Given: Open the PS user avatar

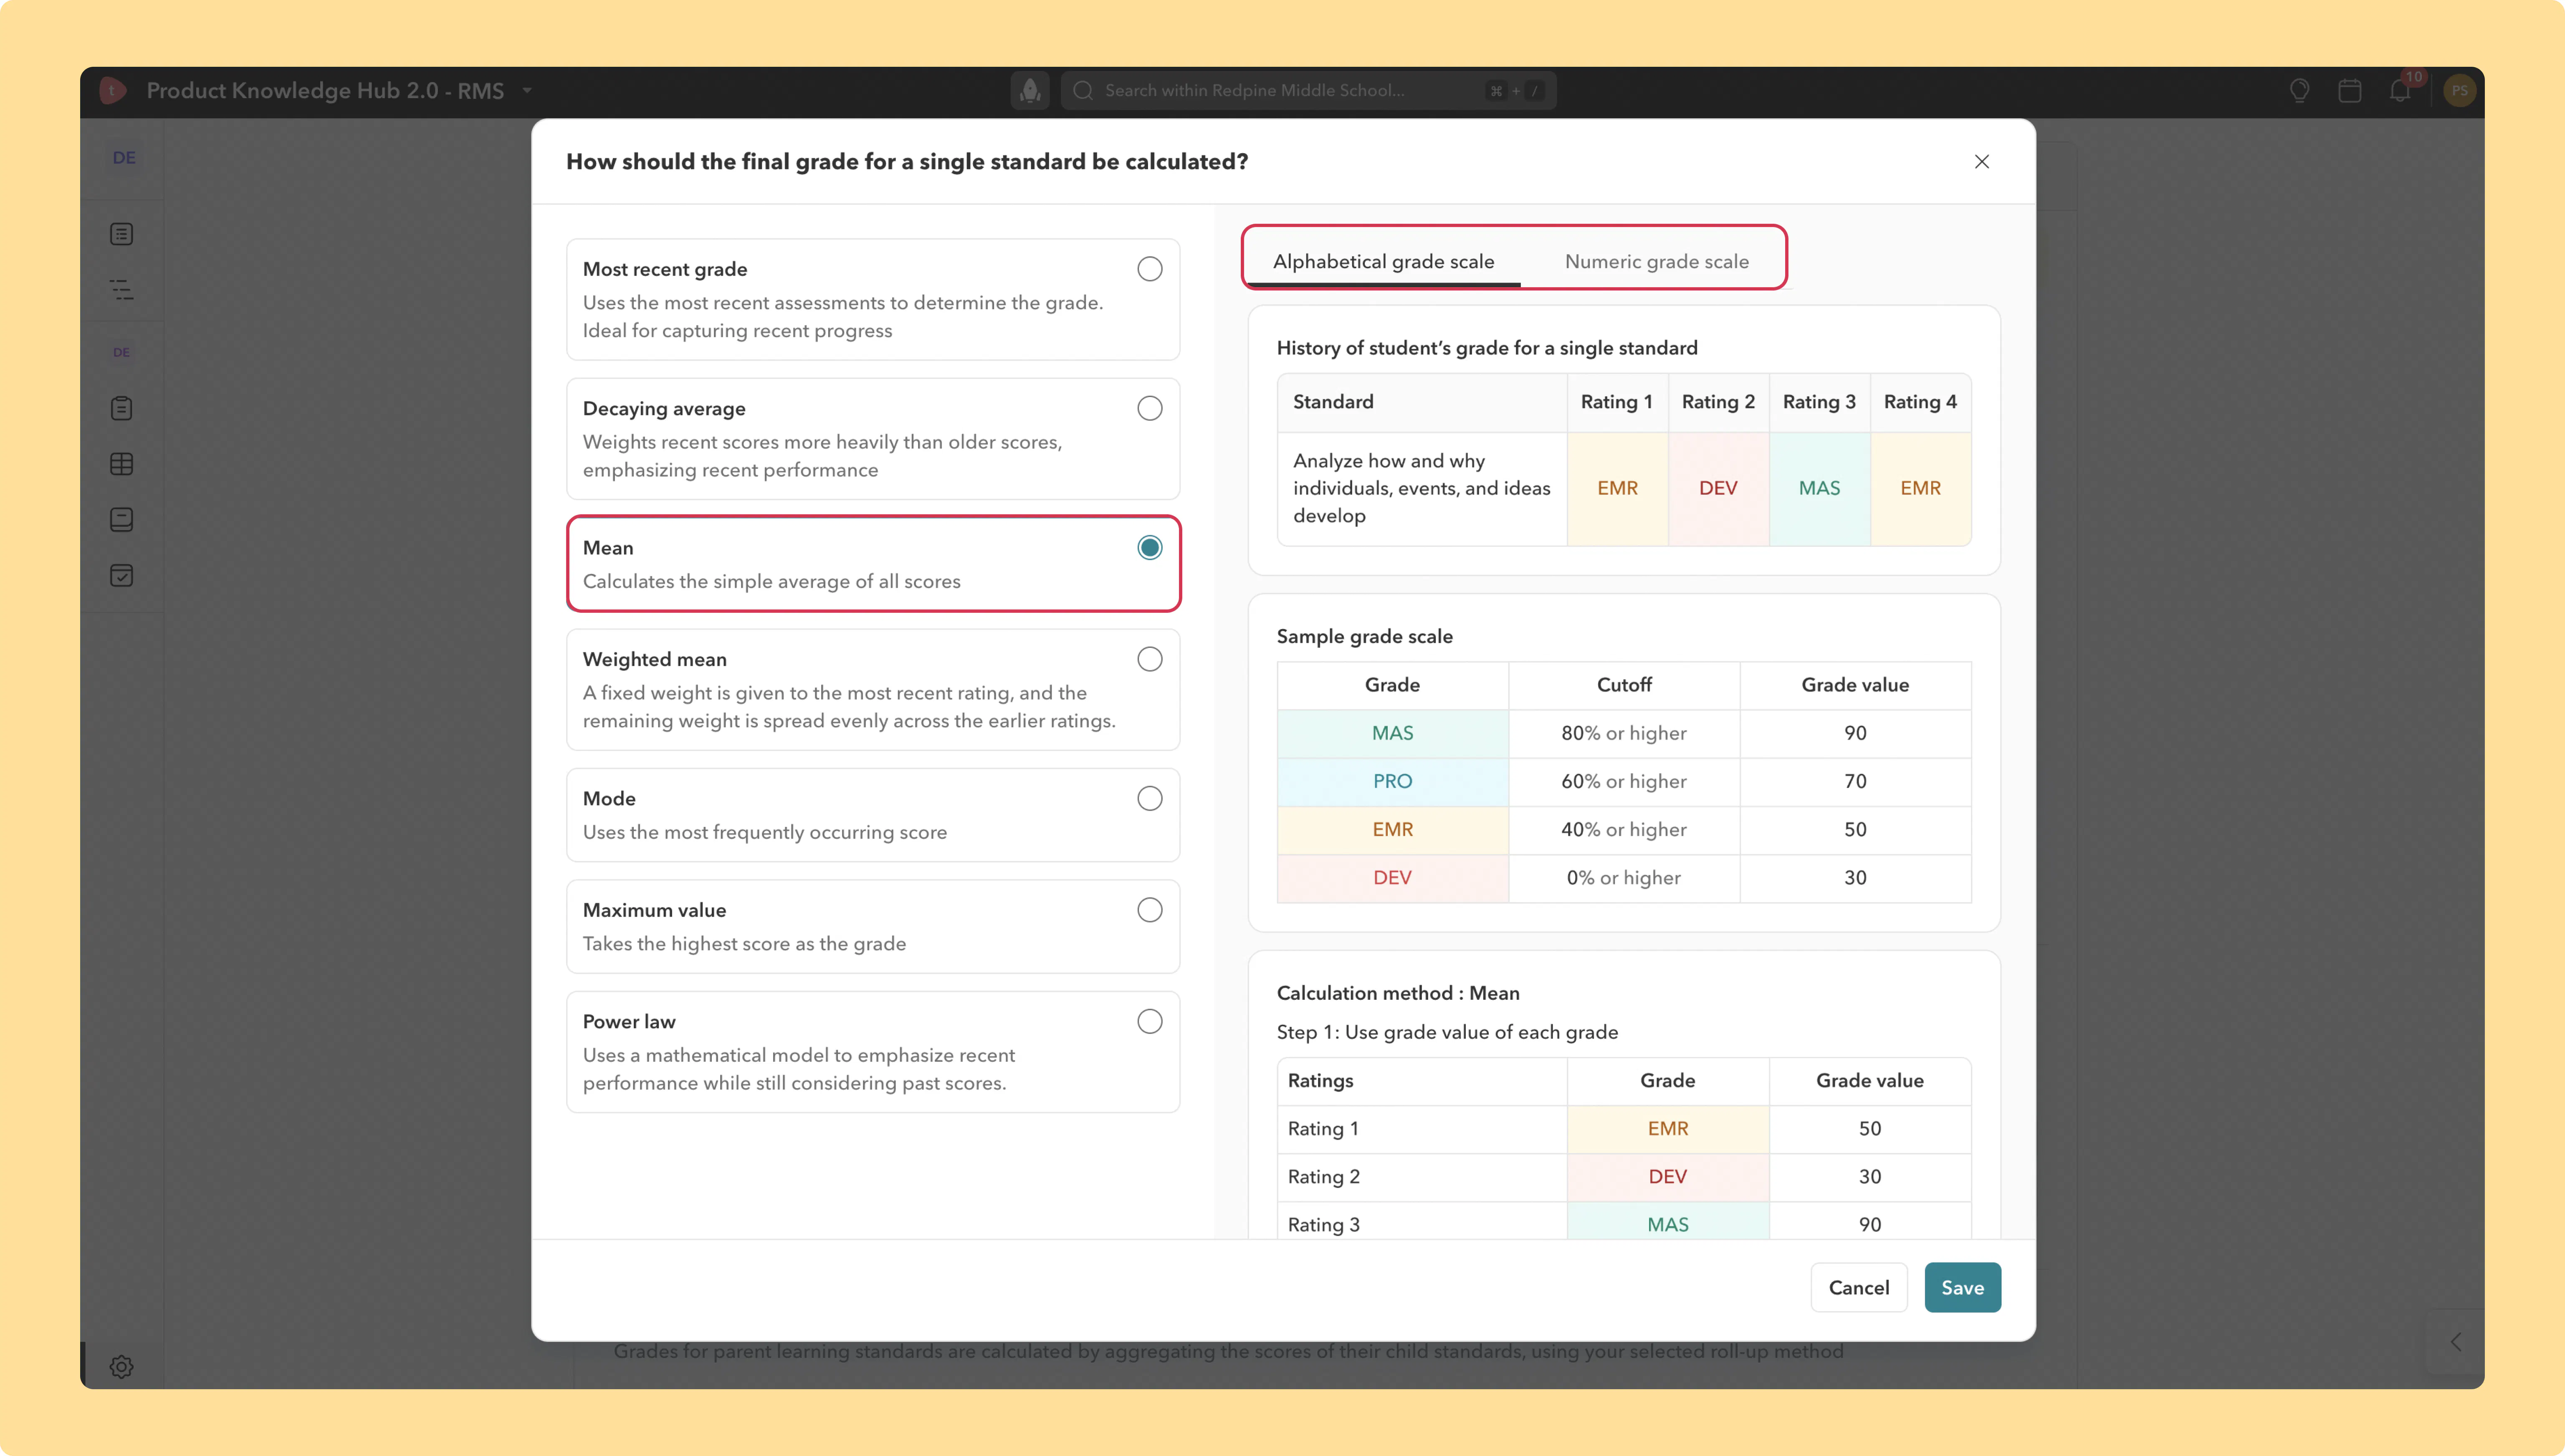Looking at the screenshot, I should pos(2459,91).
